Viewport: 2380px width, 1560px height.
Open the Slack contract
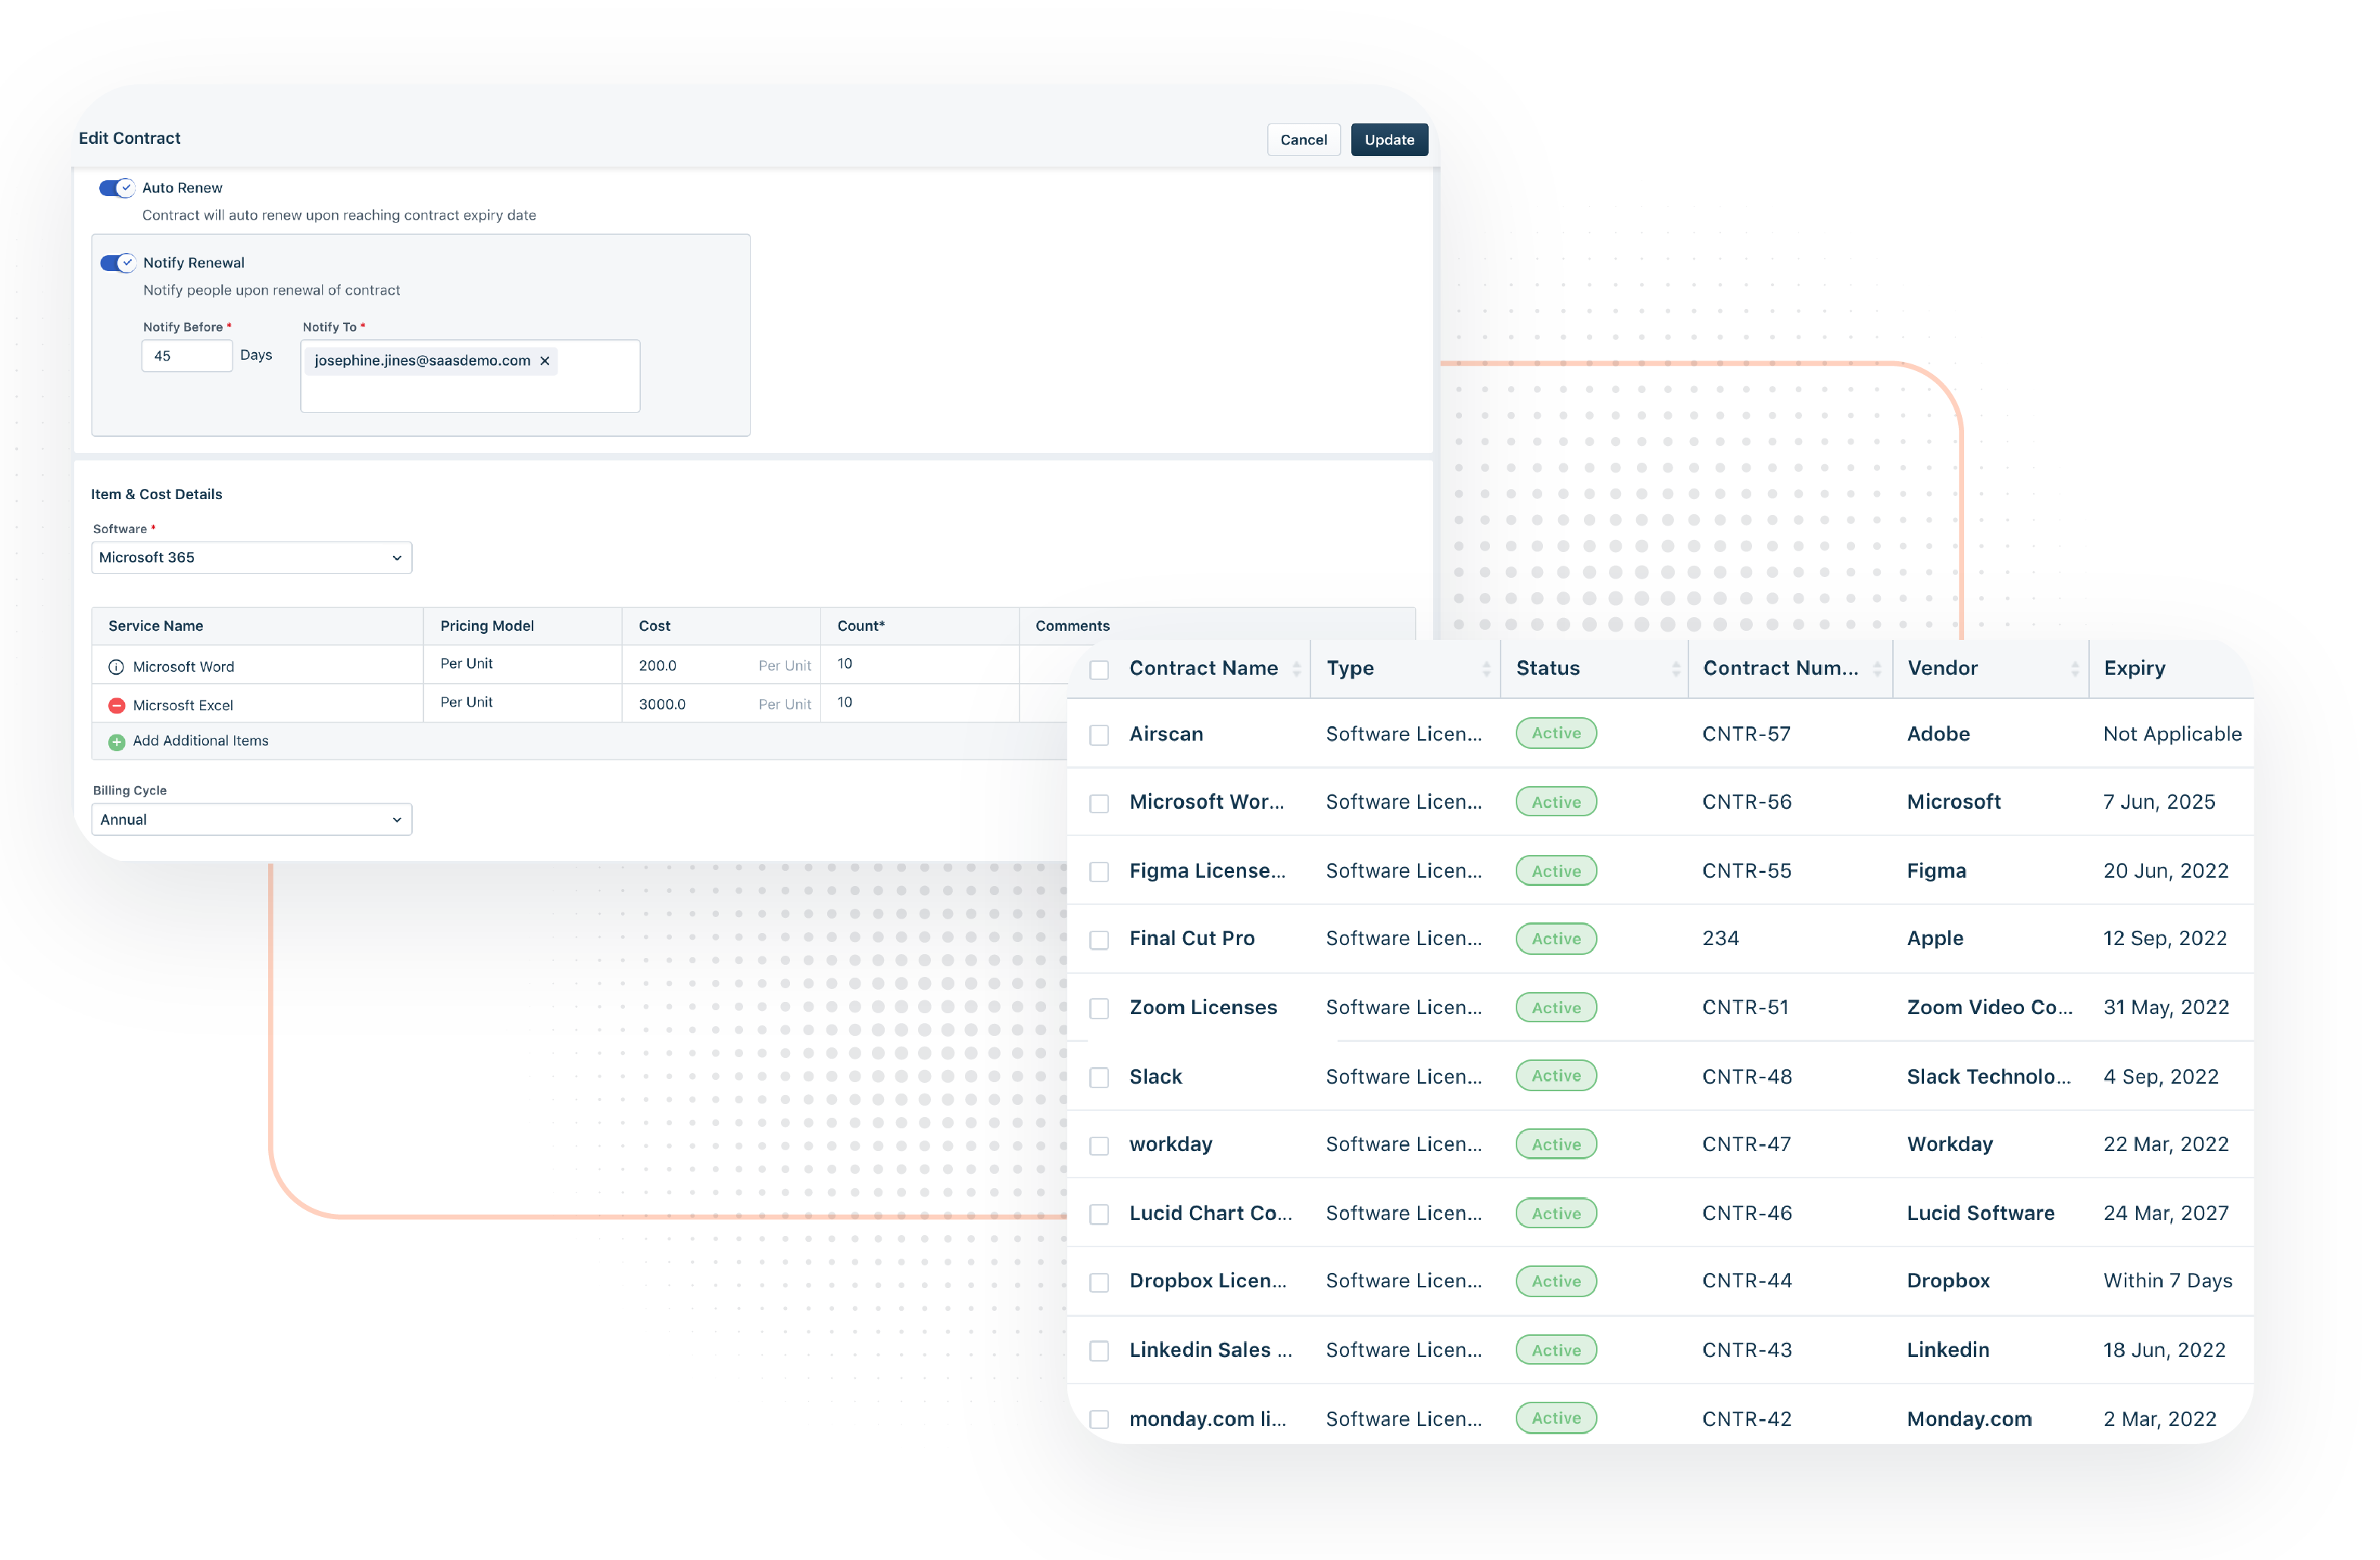click(x=1155, y=1076)
